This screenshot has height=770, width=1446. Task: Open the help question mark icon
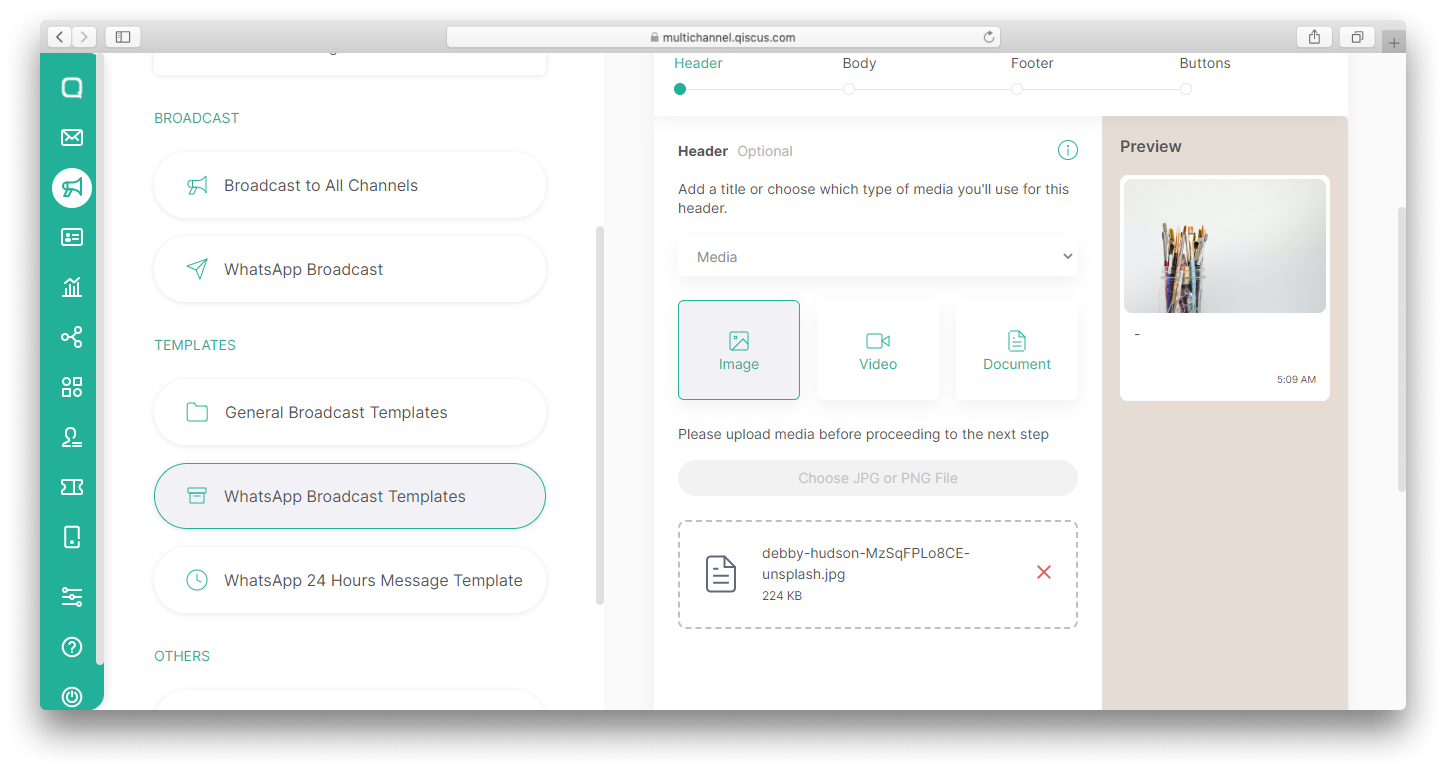72,647
